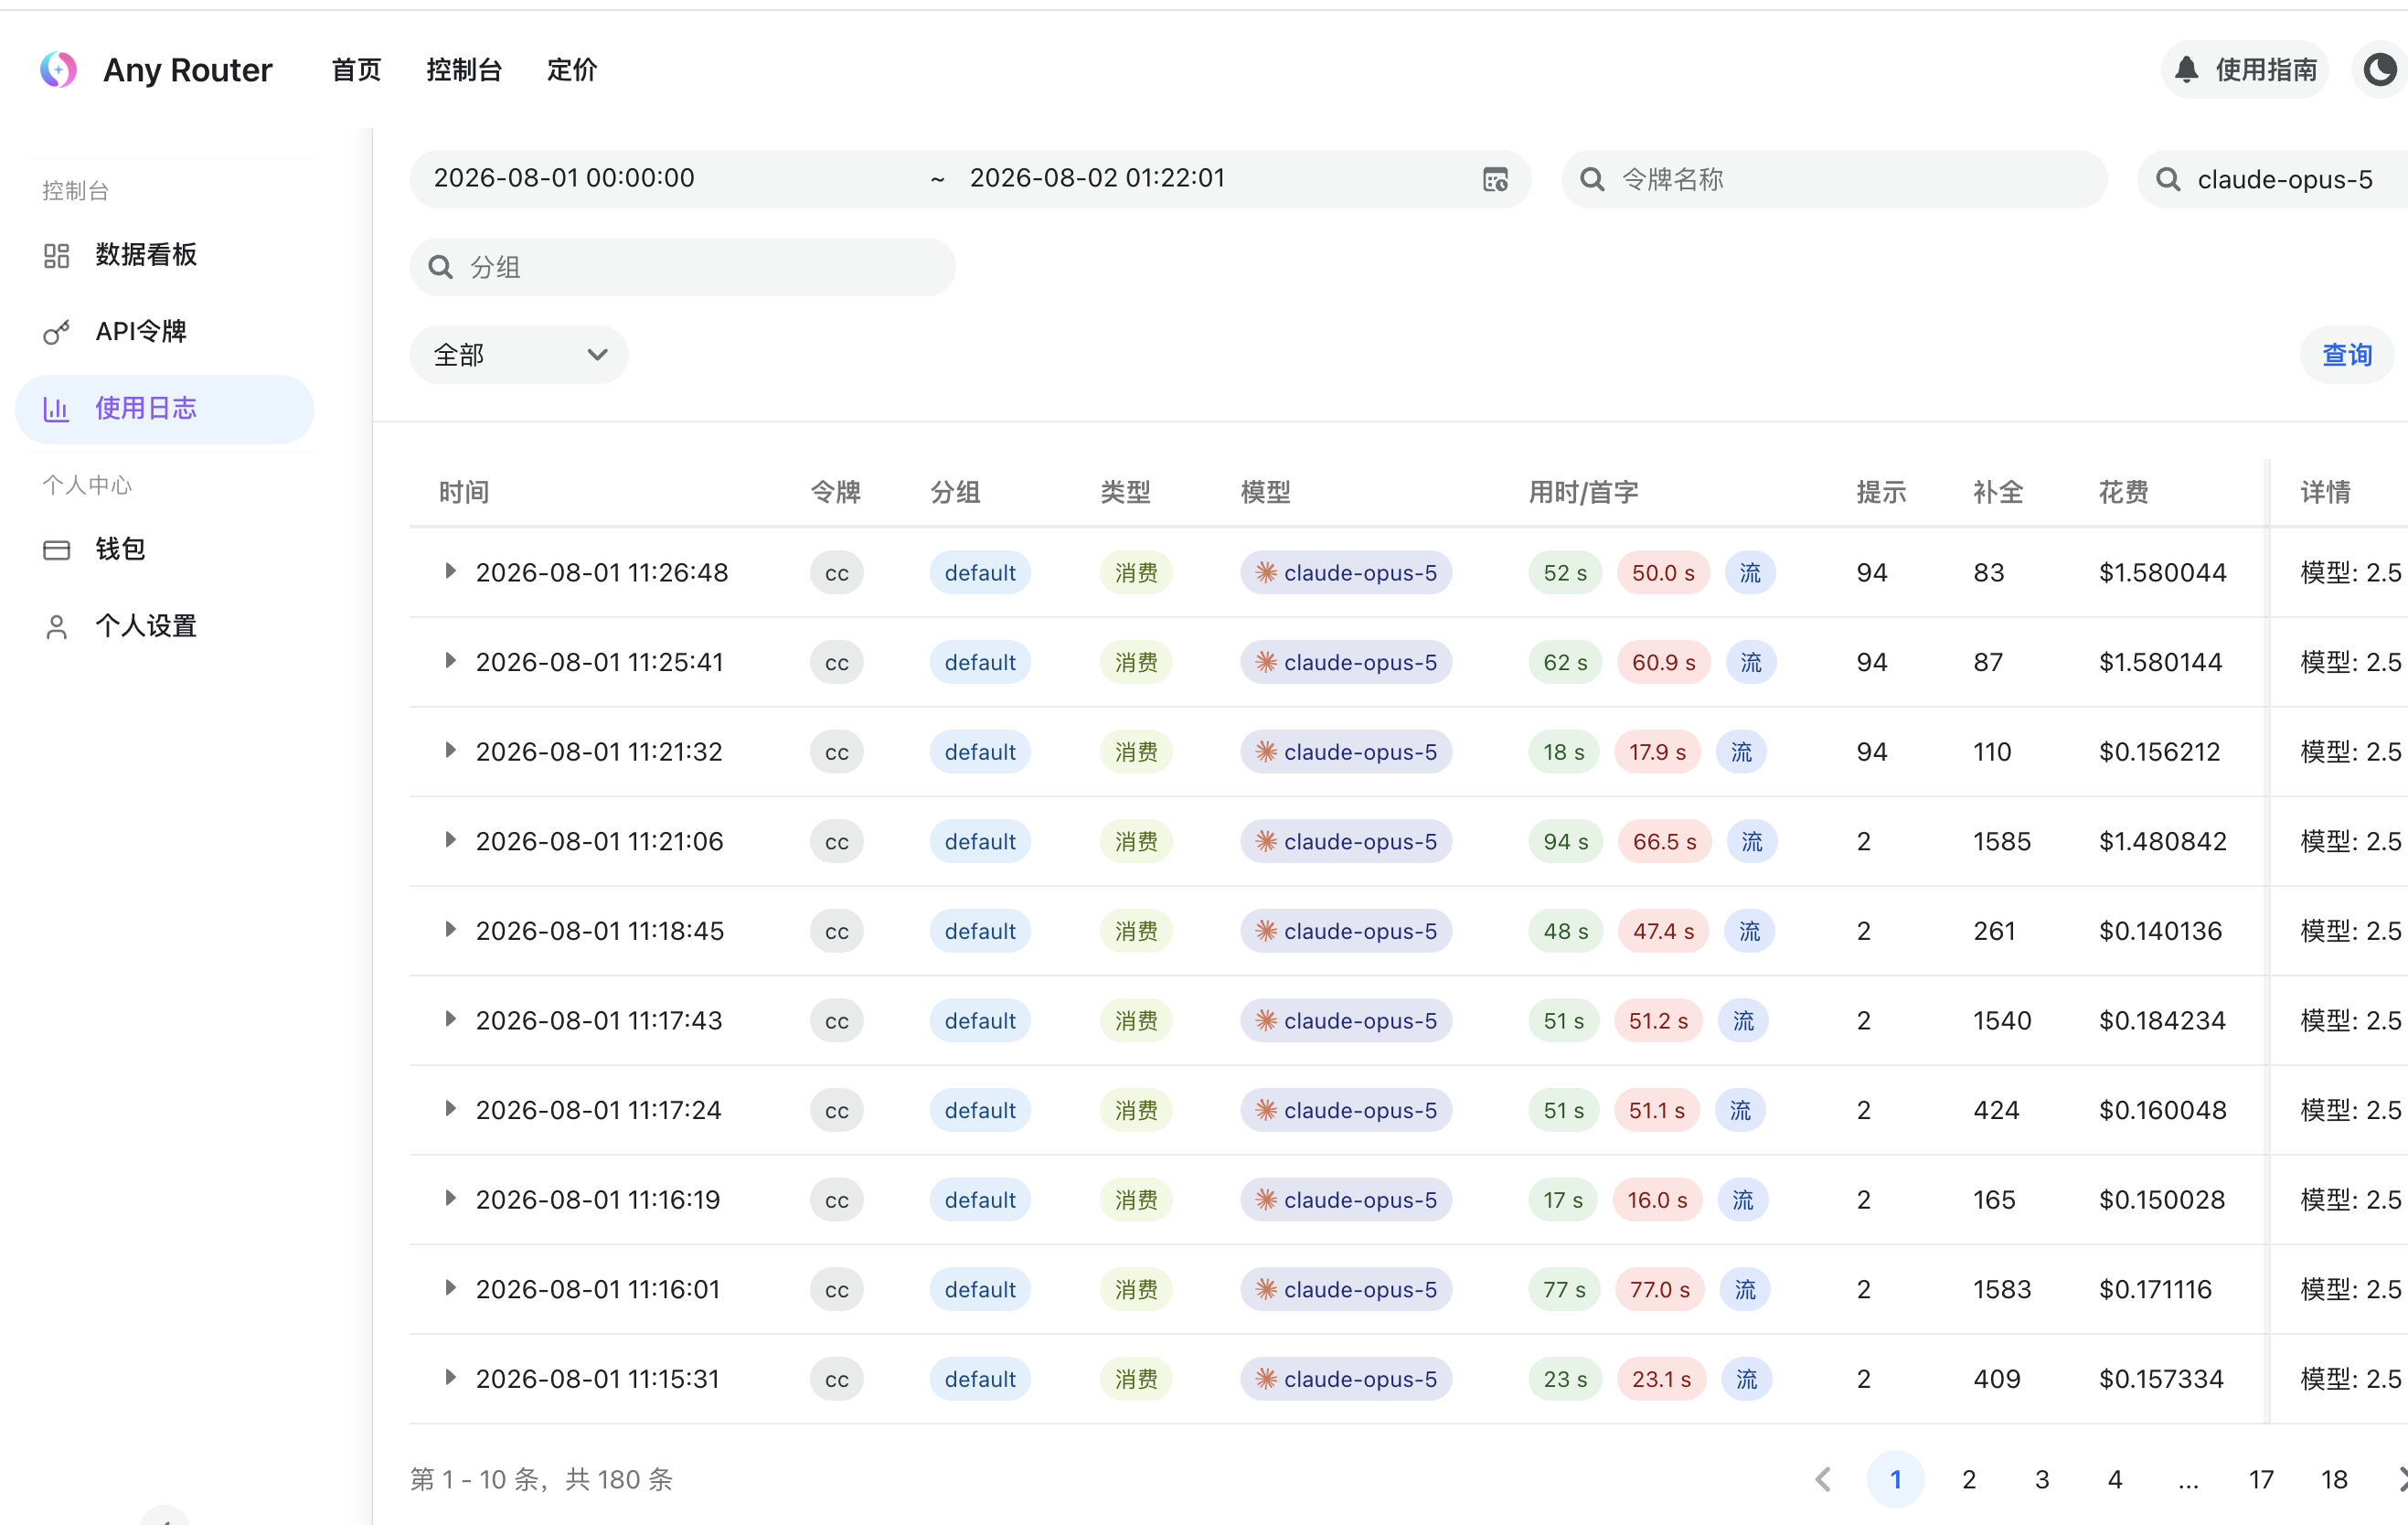Focus the 分组 search input
Screen dimensions: 2408x1525
click(683, 267)
